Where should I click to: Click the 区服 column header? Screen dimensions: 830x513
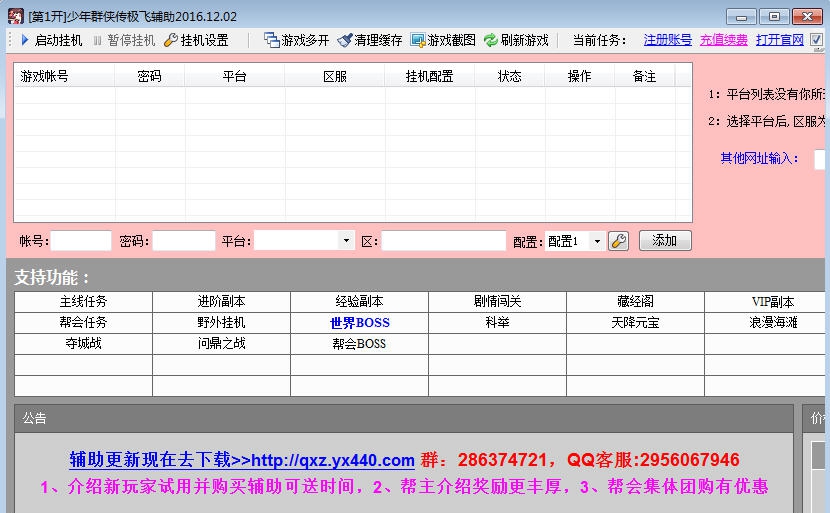(x=335, y=76)
